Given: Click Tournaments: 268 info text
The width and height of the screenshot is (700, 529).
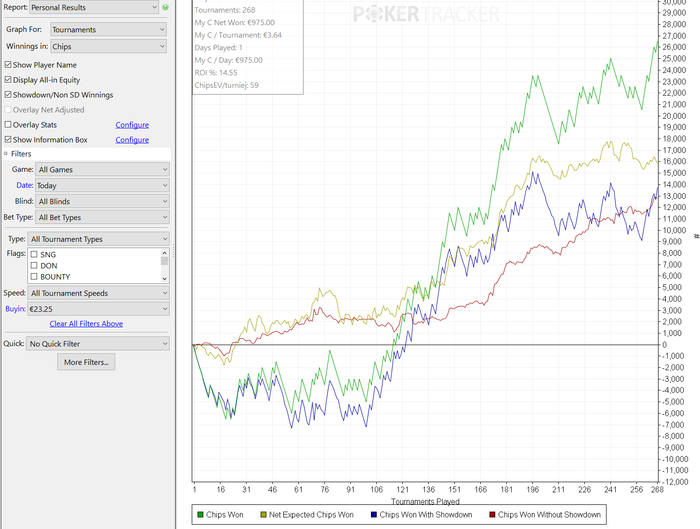Looking at the screenshot, I should point(225,10).
